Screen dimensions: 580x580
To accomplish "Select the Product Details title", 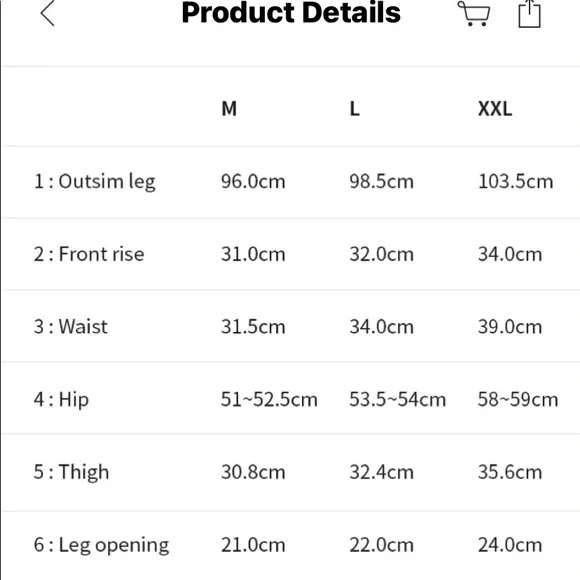I will click(x=291, y=13).
